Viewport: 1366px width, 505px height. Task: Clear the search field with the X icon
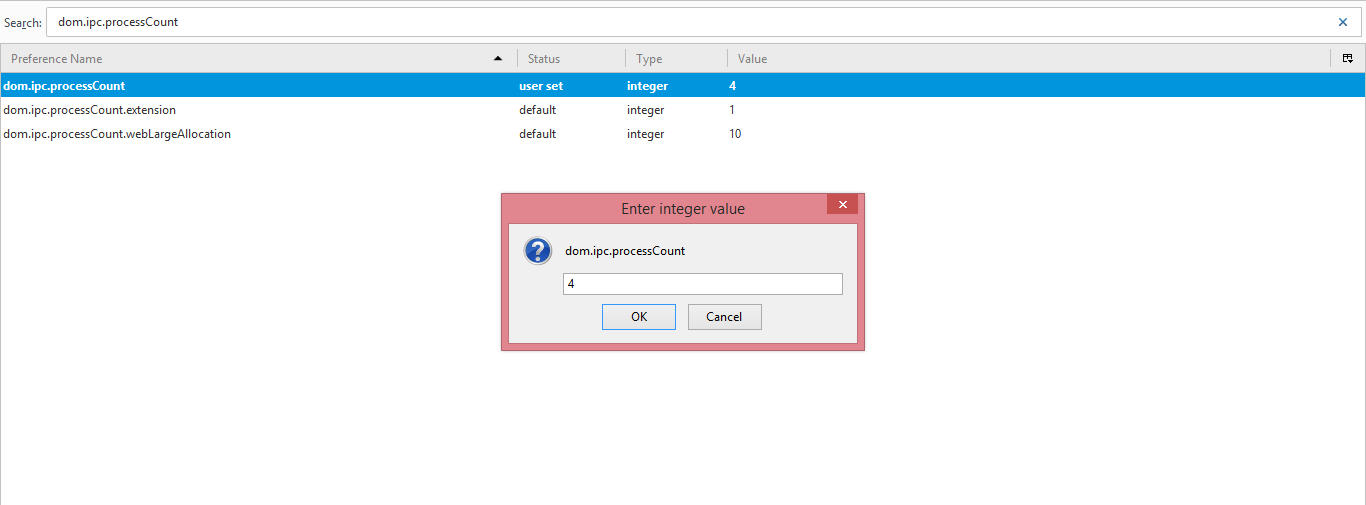pyautogui.click(x=1343, y=22)
